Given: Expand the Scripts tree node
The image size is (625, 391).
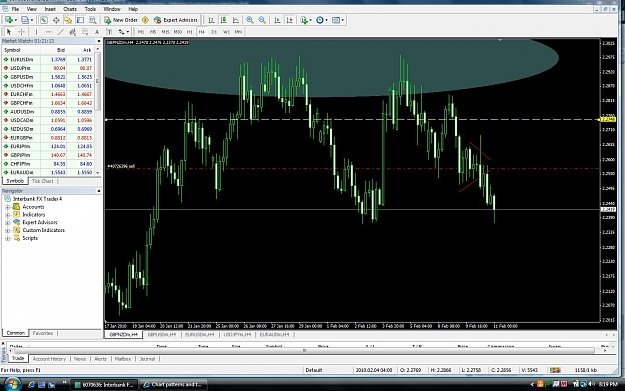Looking at the screenshot, I should click(7, 238).
